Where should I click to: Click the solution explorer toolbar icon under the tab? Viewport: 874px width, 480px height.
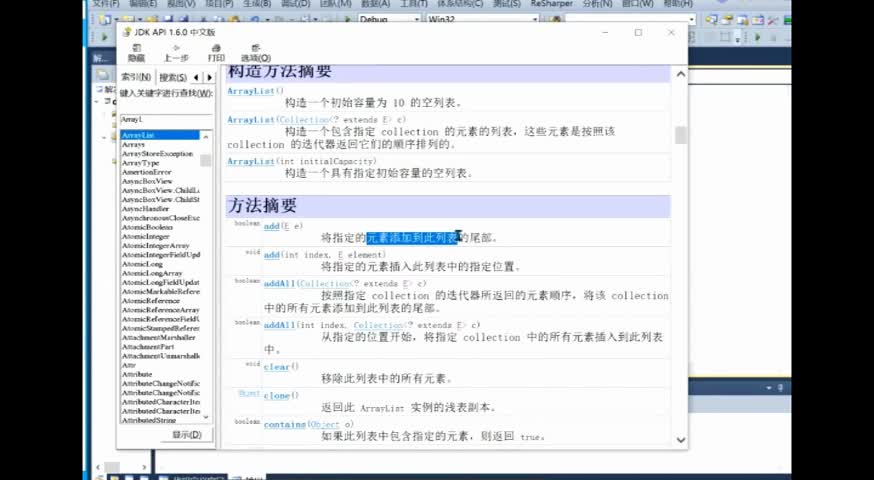tap(103, 75)
